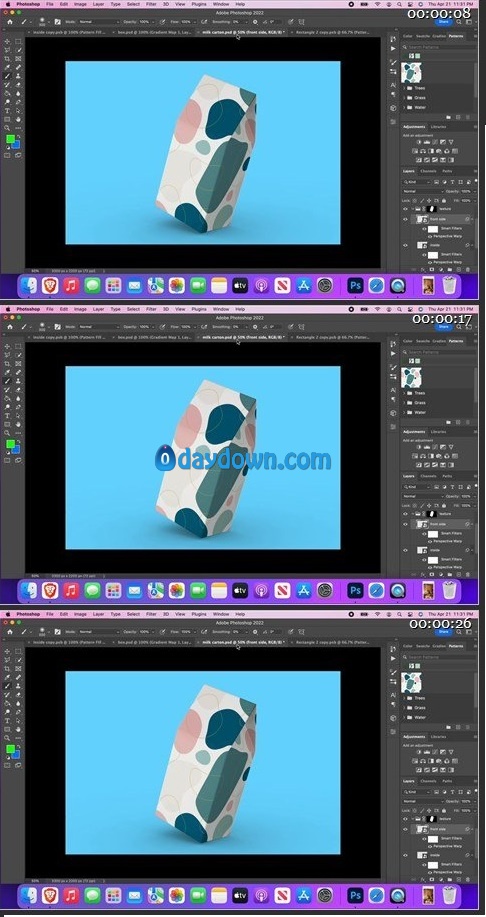The height and width of the screenshot is (917, 486).
Task: Open Photoshop from the Dock under the 00:00:08 frame
Action: coord(355,285)
